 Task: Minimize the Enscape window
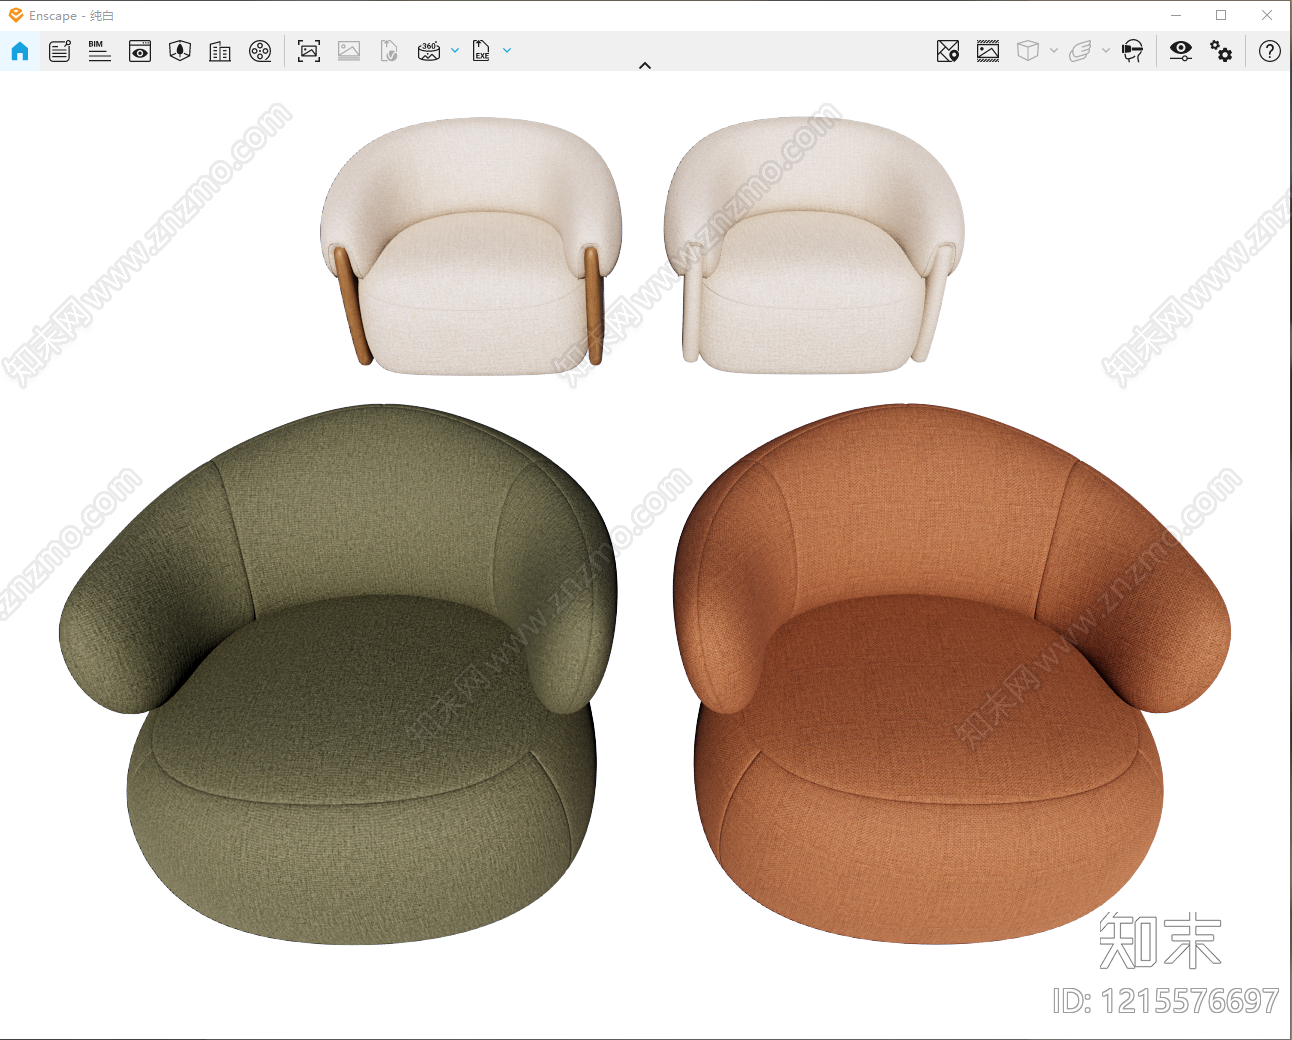(x=1176, y=15)
